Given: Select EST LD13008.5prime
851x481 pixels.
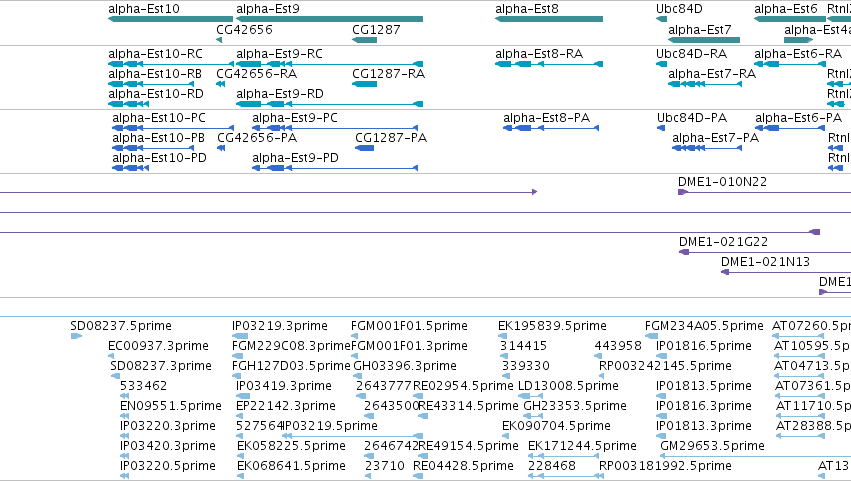Looking at the screenshot, I should point(530,396).
